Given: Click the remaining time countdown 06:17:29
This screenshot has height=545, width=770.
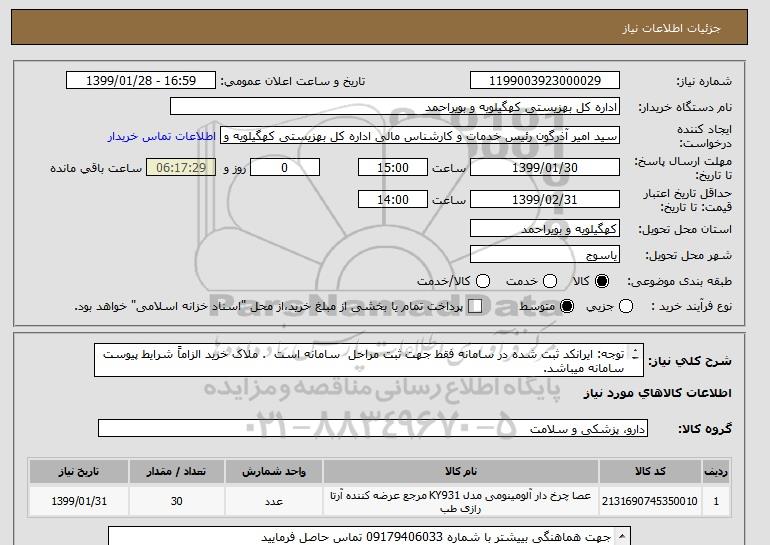Looking at the screenshot, I should point(181,167).
